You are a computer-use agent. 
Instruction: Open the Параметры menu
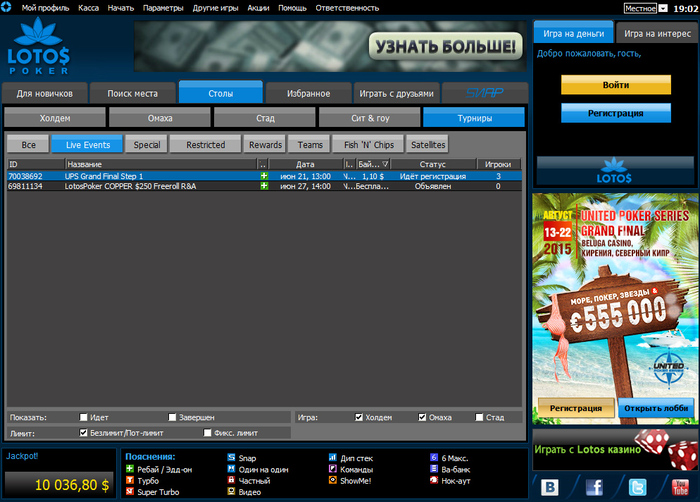click(163, 8)
